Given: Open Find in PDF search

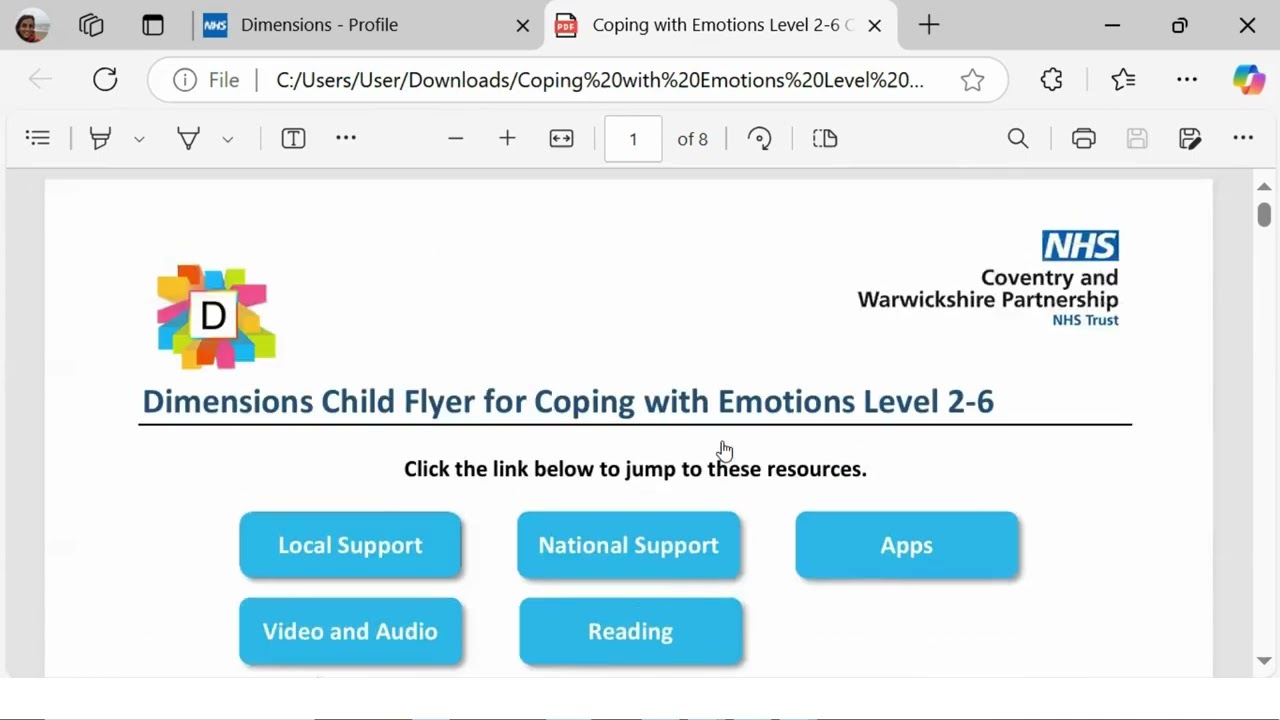Looking at the screenshot, I should [1018, 139].
